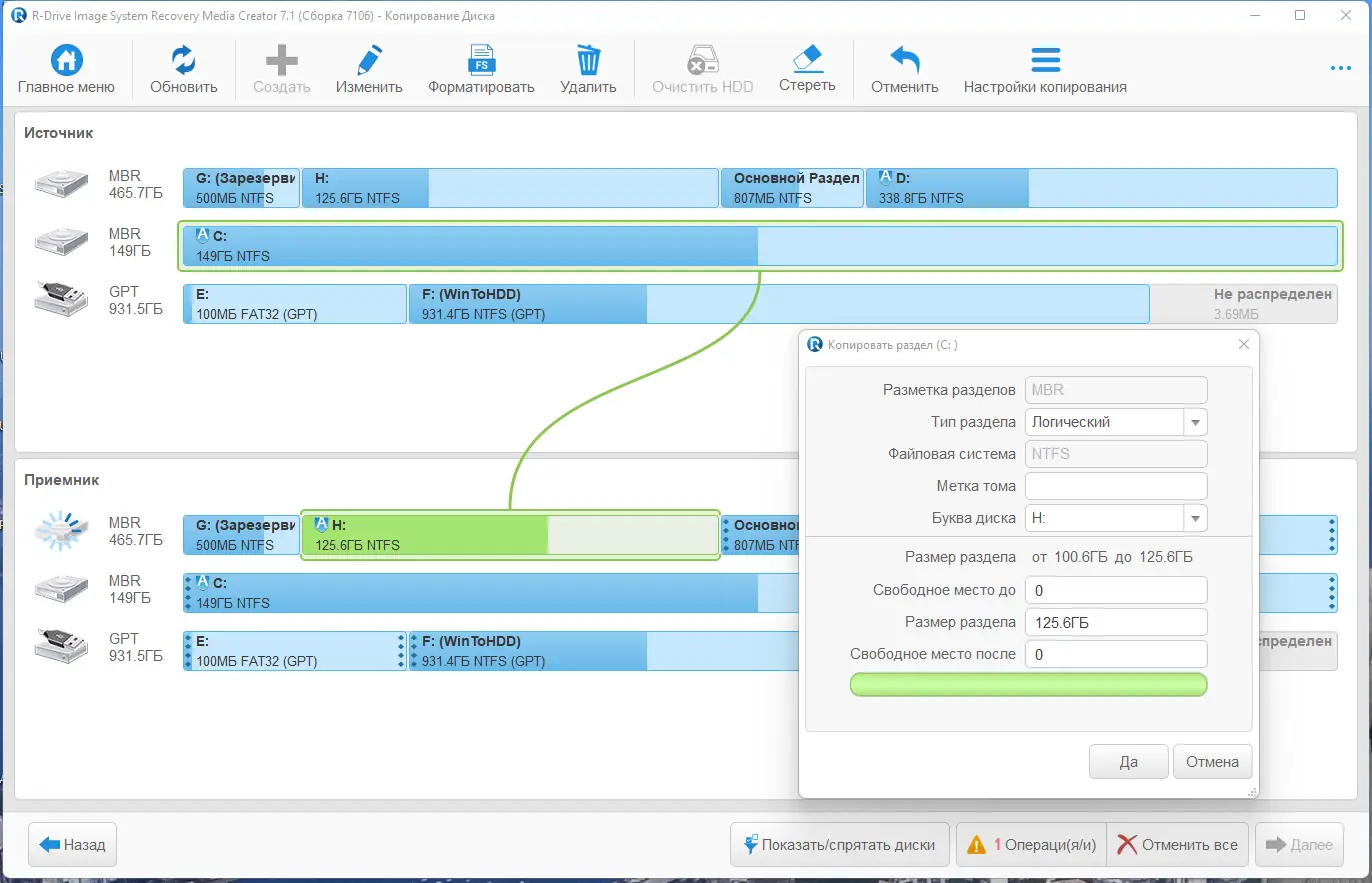1372x883 pixels.
Task: Click the Удалить trash icon
Action: [588, 61]
